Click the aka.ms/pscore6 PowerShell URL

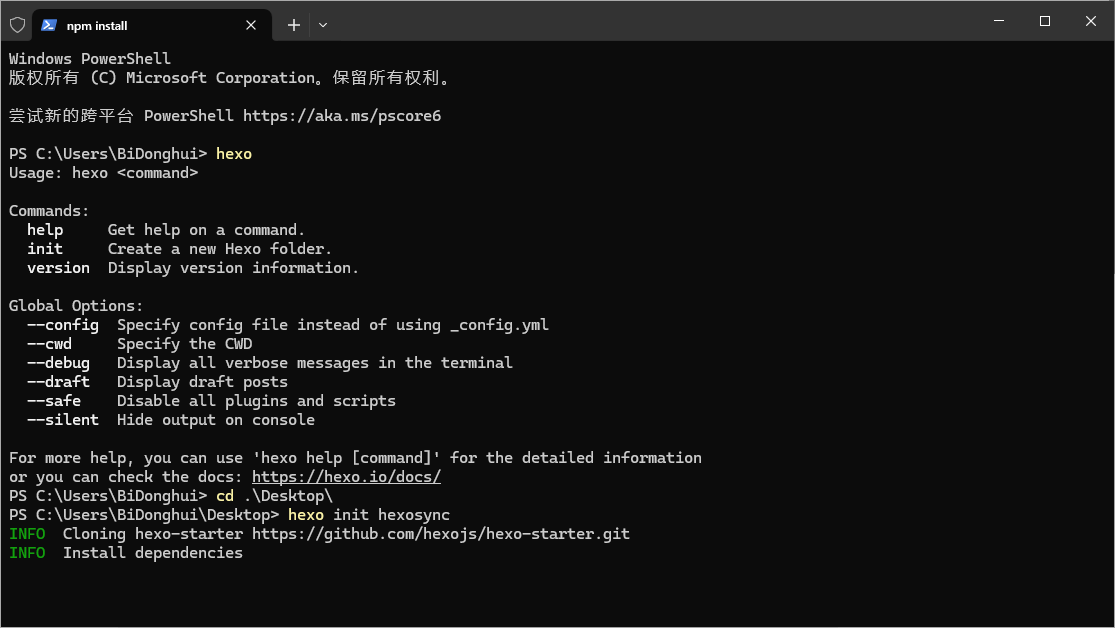[x=341, y=116]
